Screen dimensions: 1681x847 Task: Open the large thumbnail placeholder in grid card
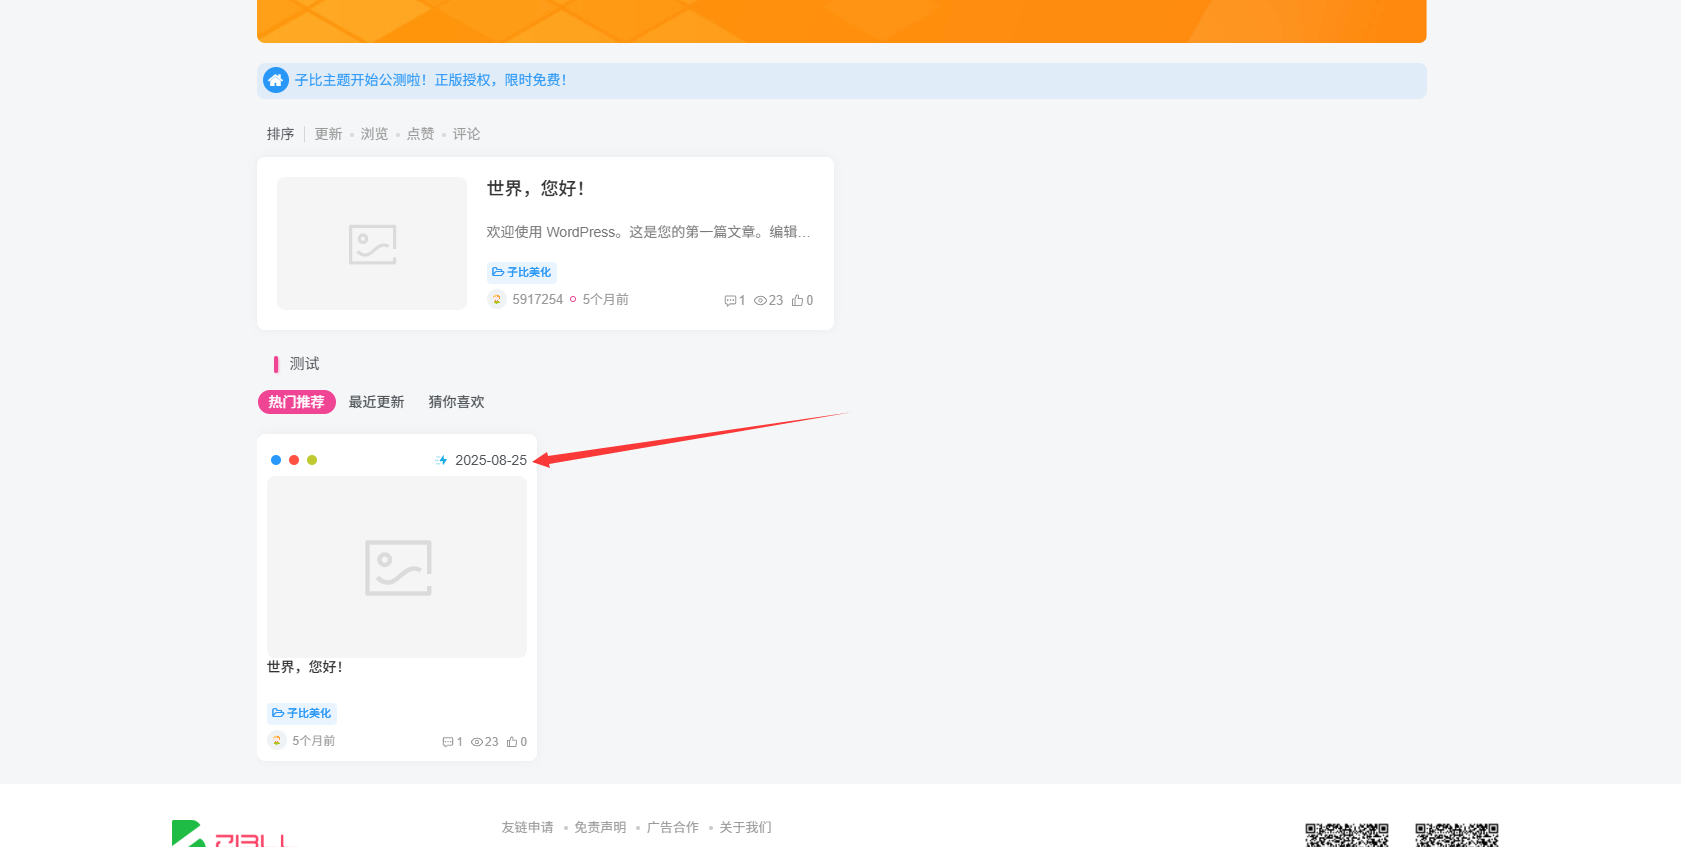[x=397, y=567]
